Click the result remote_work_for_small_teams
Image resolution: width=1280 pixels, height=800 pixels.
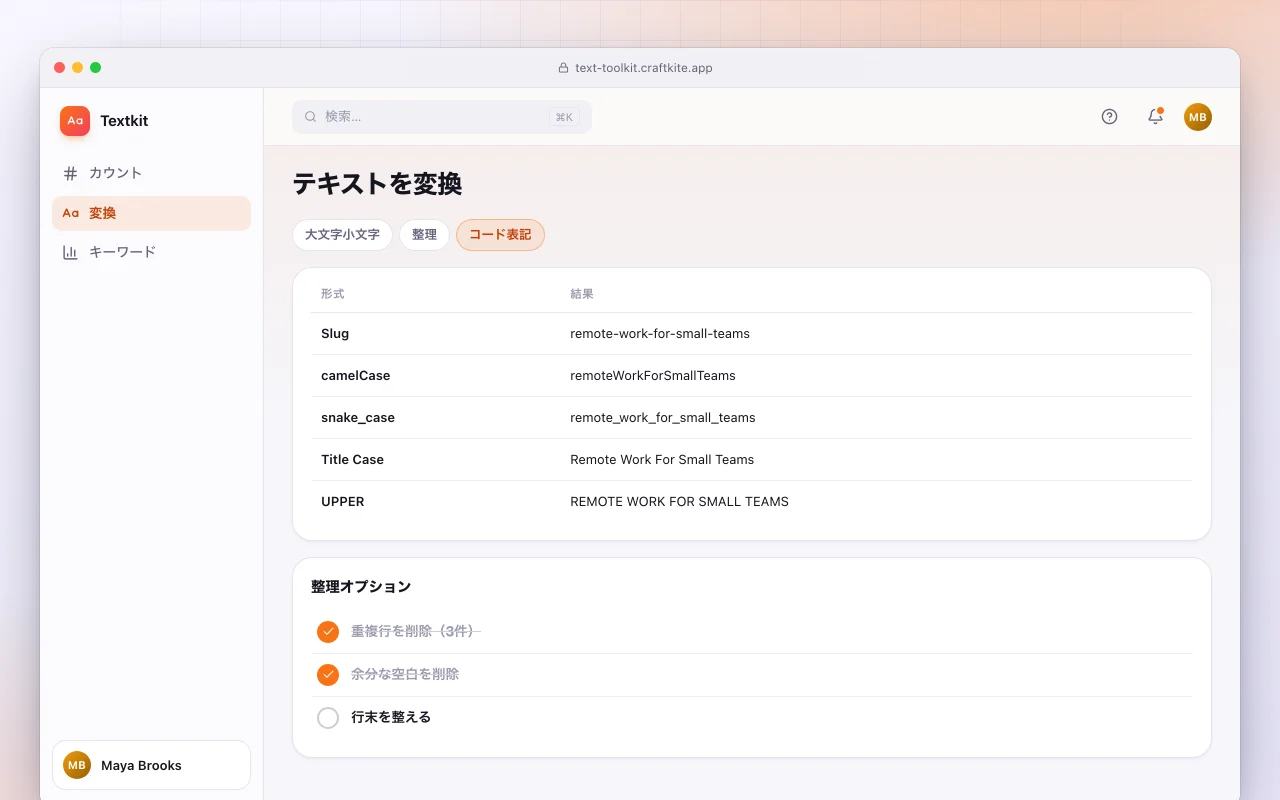663,418
